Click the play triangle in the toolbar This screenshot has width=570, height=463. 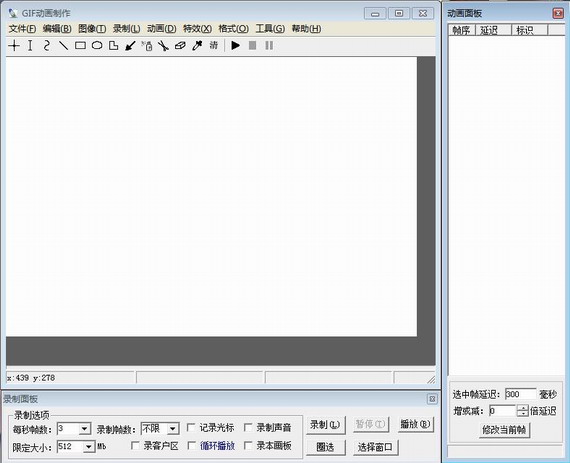click(x=236, y=46)
